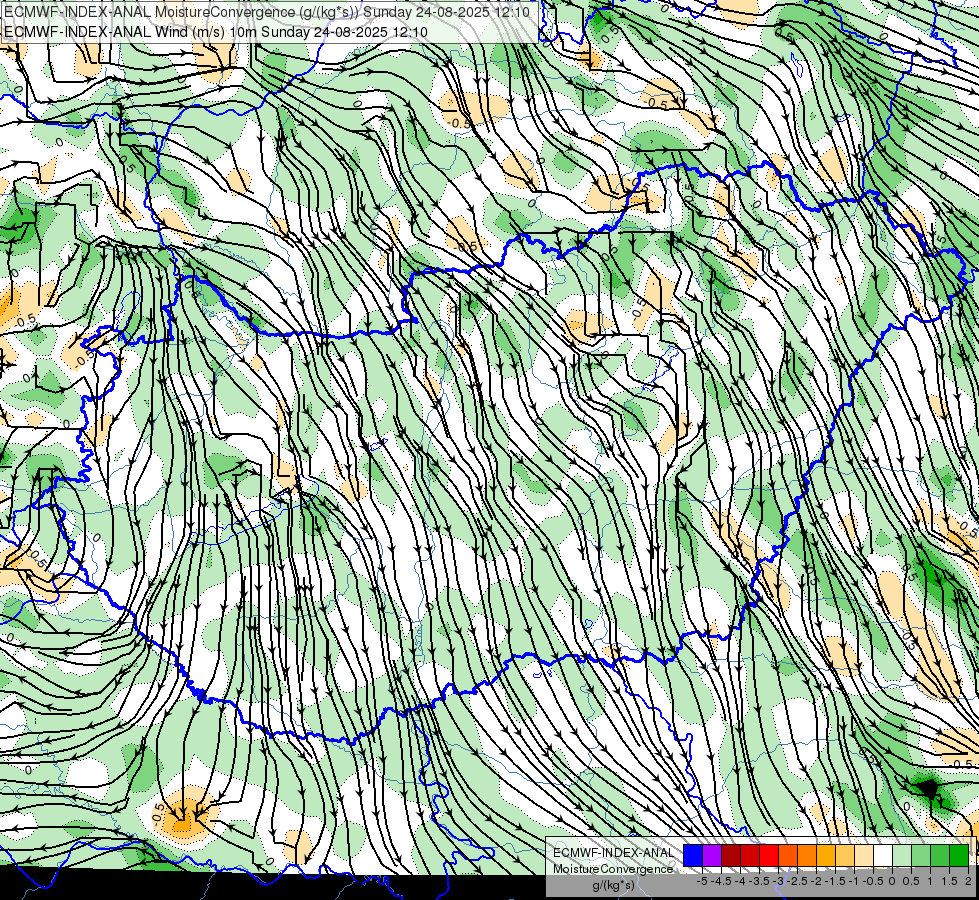This screenshot has height=900, width=979.
Task: Click the legend tick label -1.5
Action: coord(835,881)
